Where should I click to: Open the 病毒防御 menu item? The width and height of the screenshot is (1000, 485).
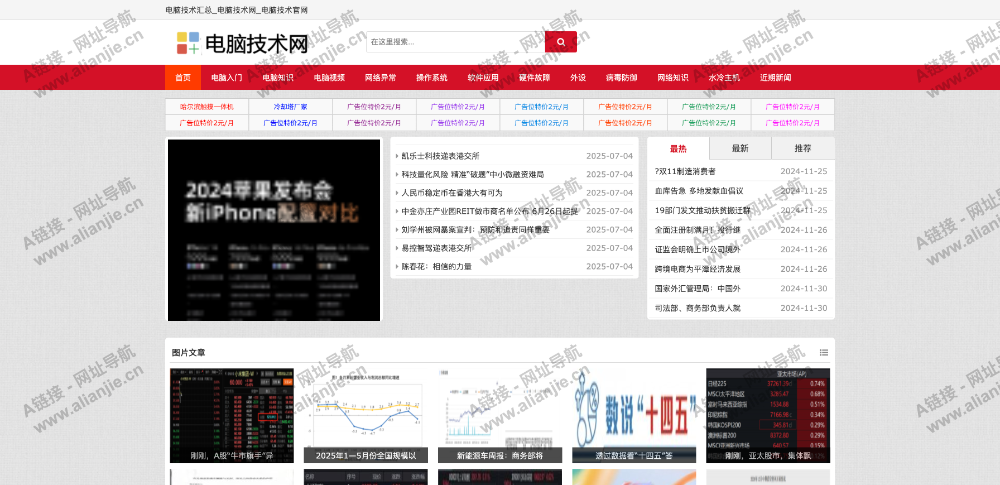(621, 77)
